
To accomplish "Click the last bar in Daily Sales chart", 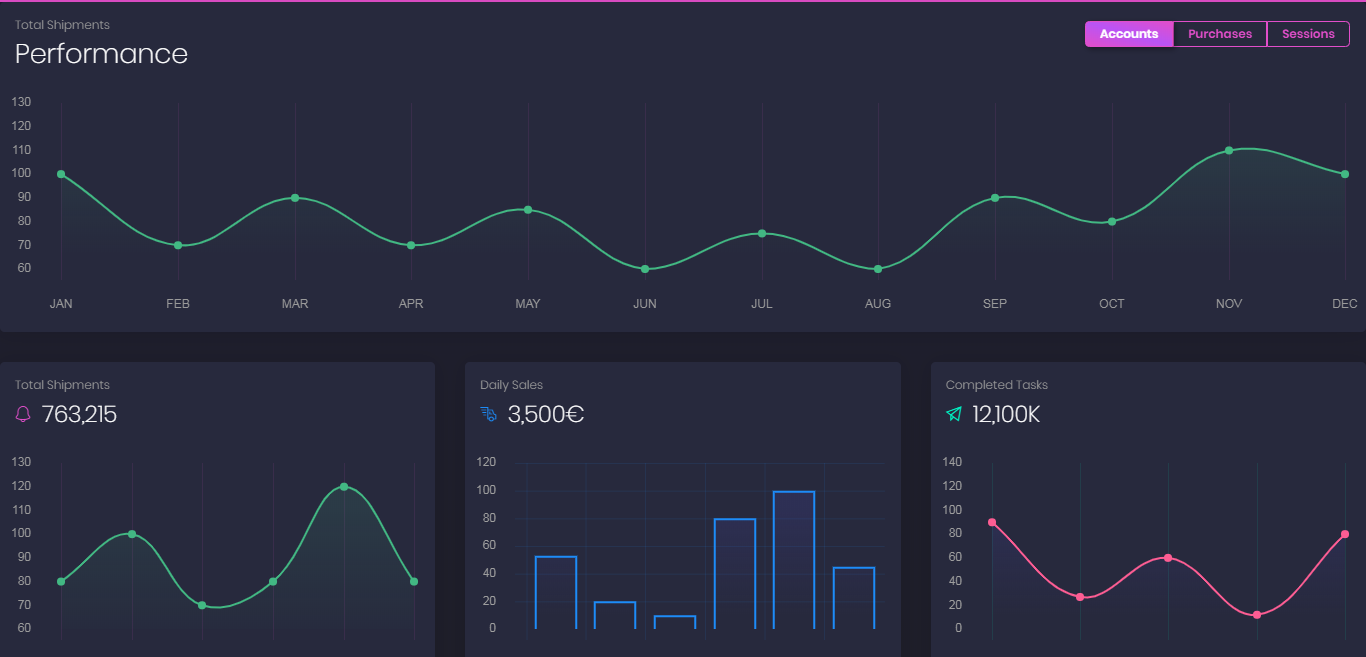I will click(x=854, y=598).
